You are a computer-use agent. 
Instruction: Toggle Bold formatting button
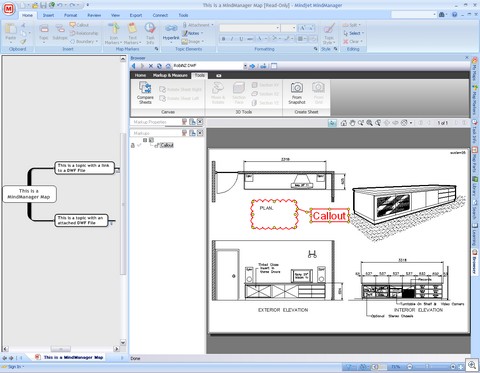pos(224,39)
